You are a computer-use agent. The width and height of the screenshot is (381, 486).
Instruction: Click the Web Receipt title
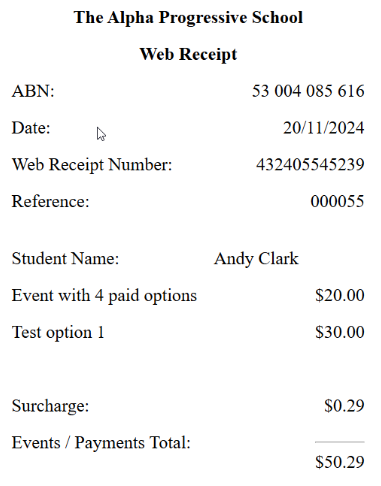[188, 54]
